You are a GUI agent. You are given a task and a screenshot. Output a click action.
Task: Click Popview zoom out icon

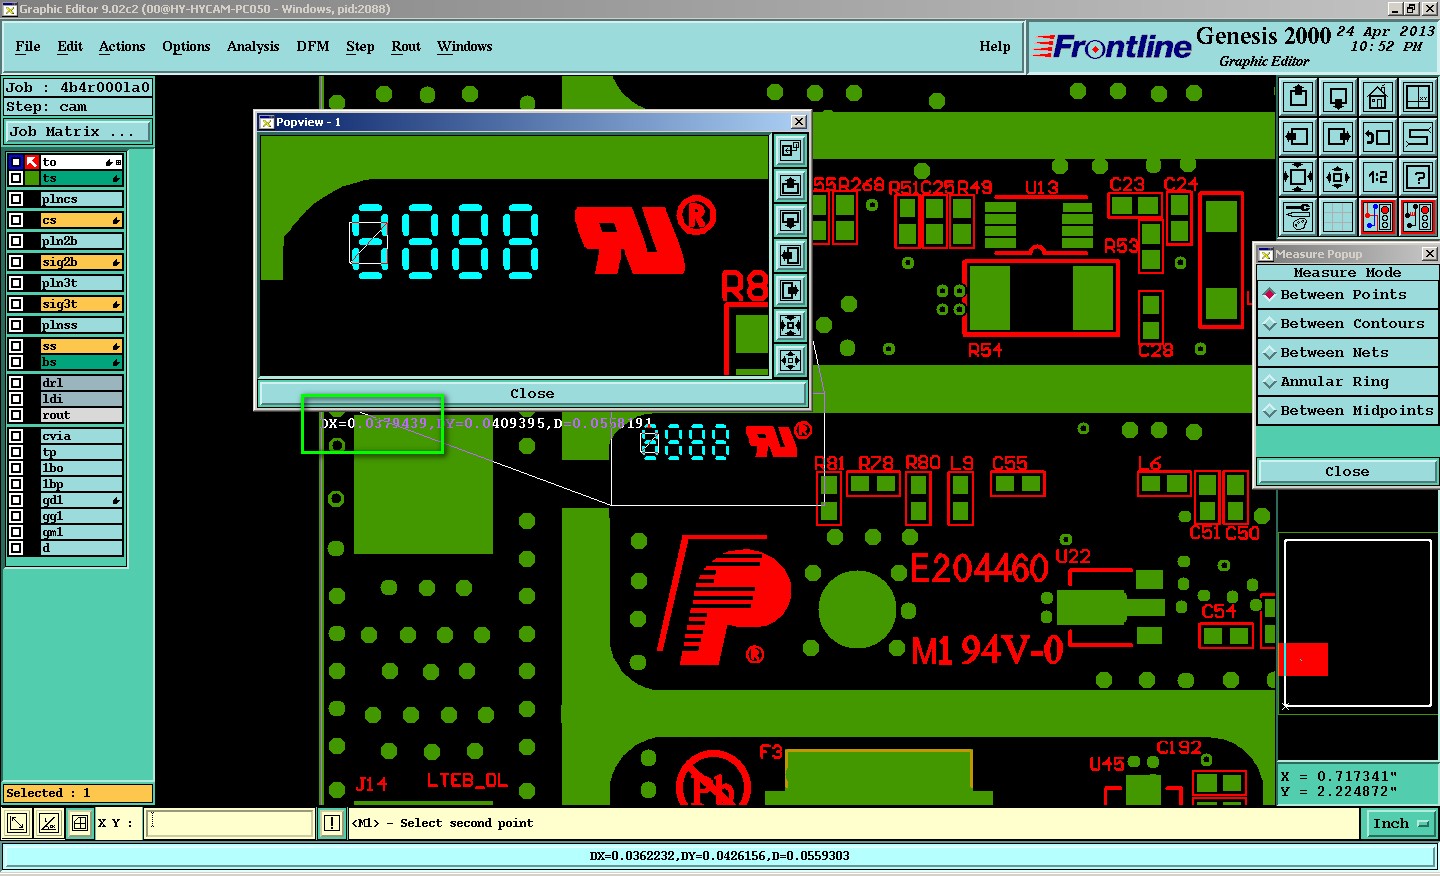[x=790, y=360]
